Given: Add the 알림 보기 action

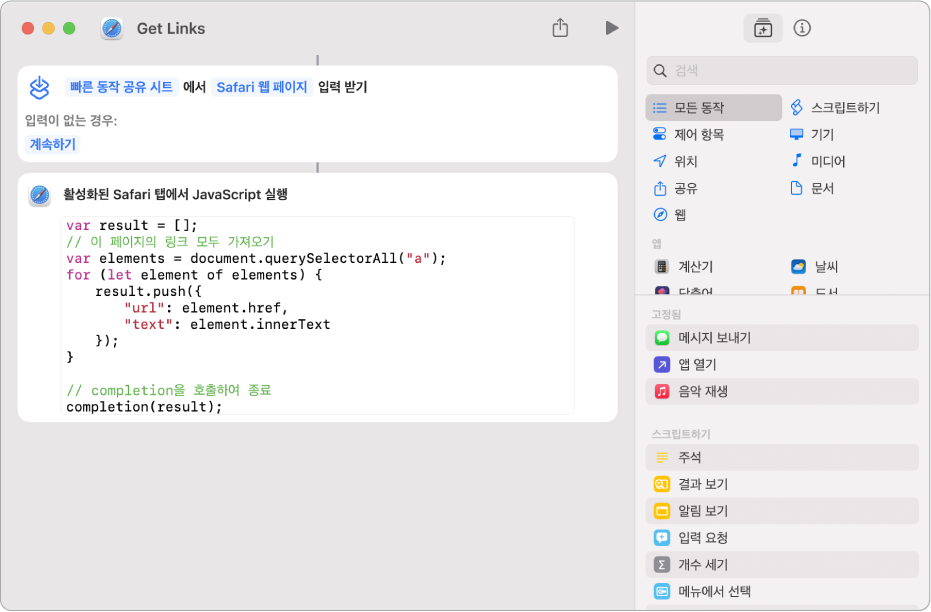Looking at the screenshot, I should (782, 510).
